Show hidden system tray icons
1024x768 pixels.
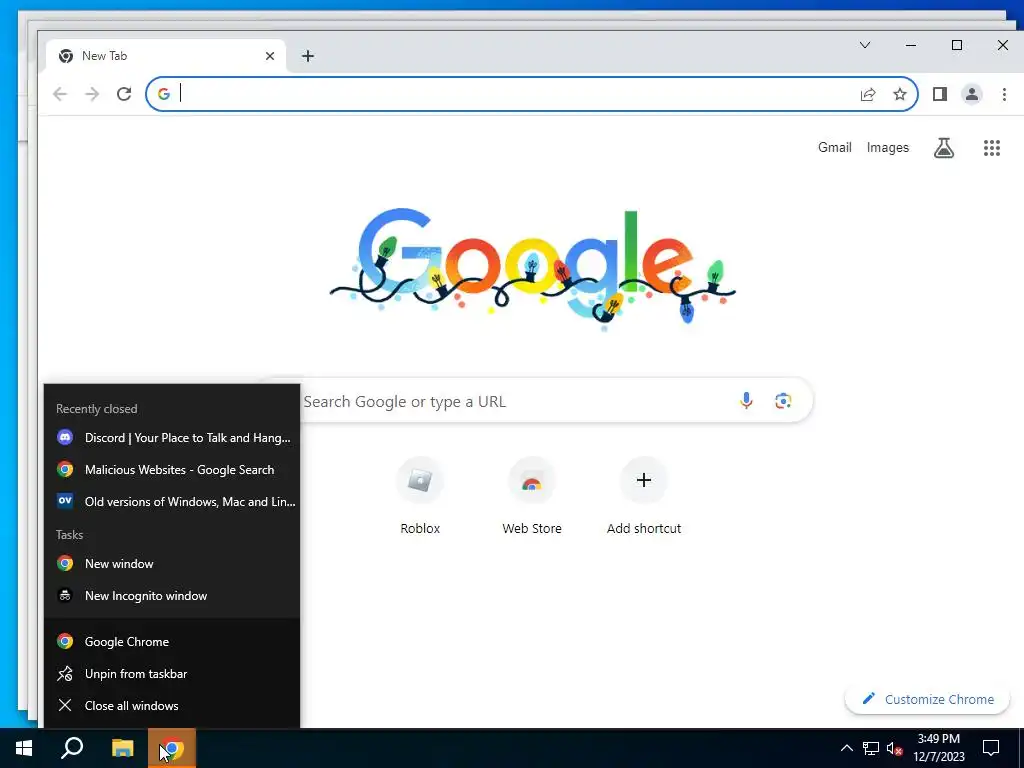(846, 748)
